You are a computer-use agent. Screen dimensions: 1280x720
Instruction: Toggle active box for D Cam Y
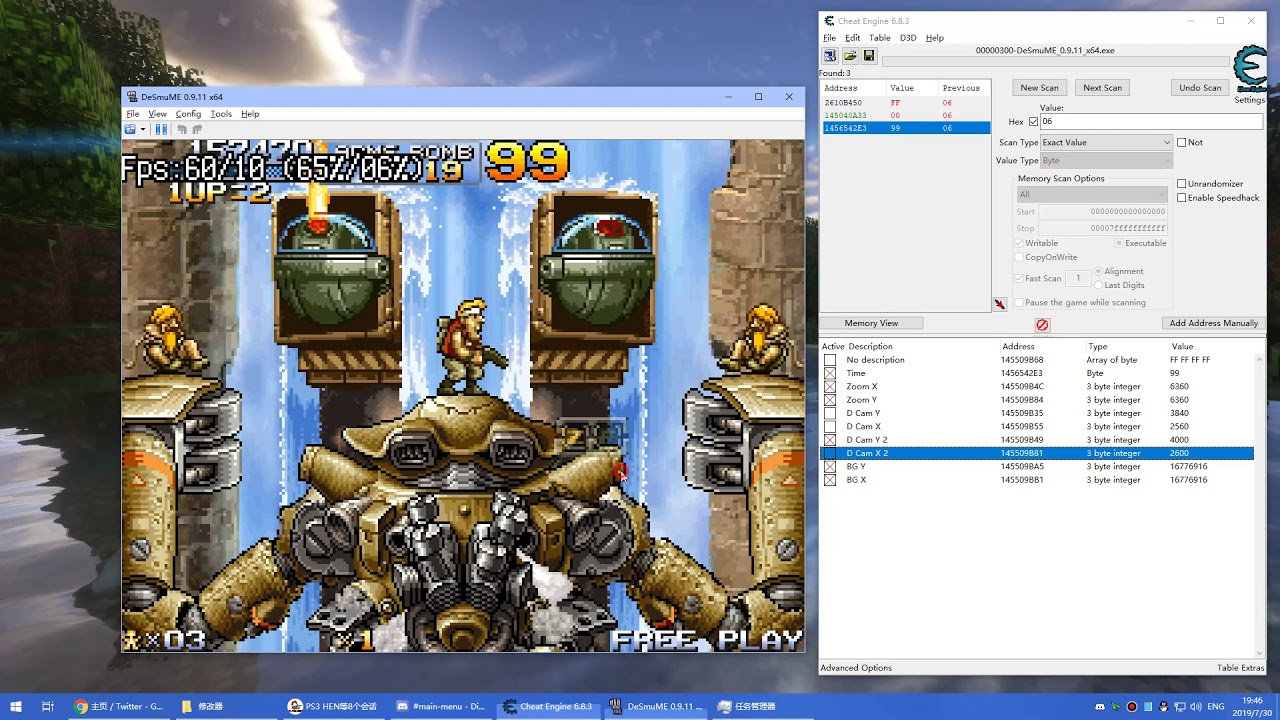tap(830, 413)
